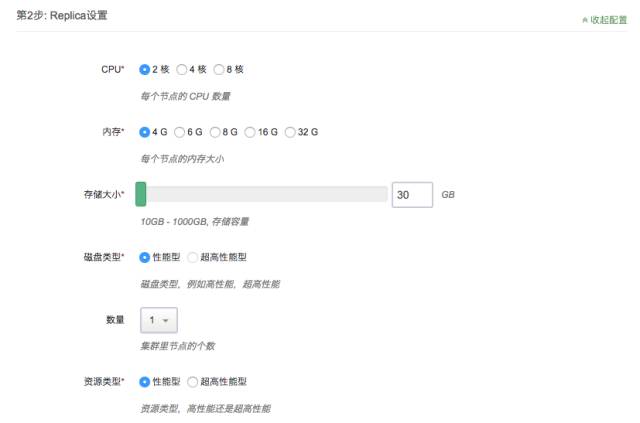Click the gray storage size slider track
The height and width of the screenshot is (423, 640).
coord(267,194)
